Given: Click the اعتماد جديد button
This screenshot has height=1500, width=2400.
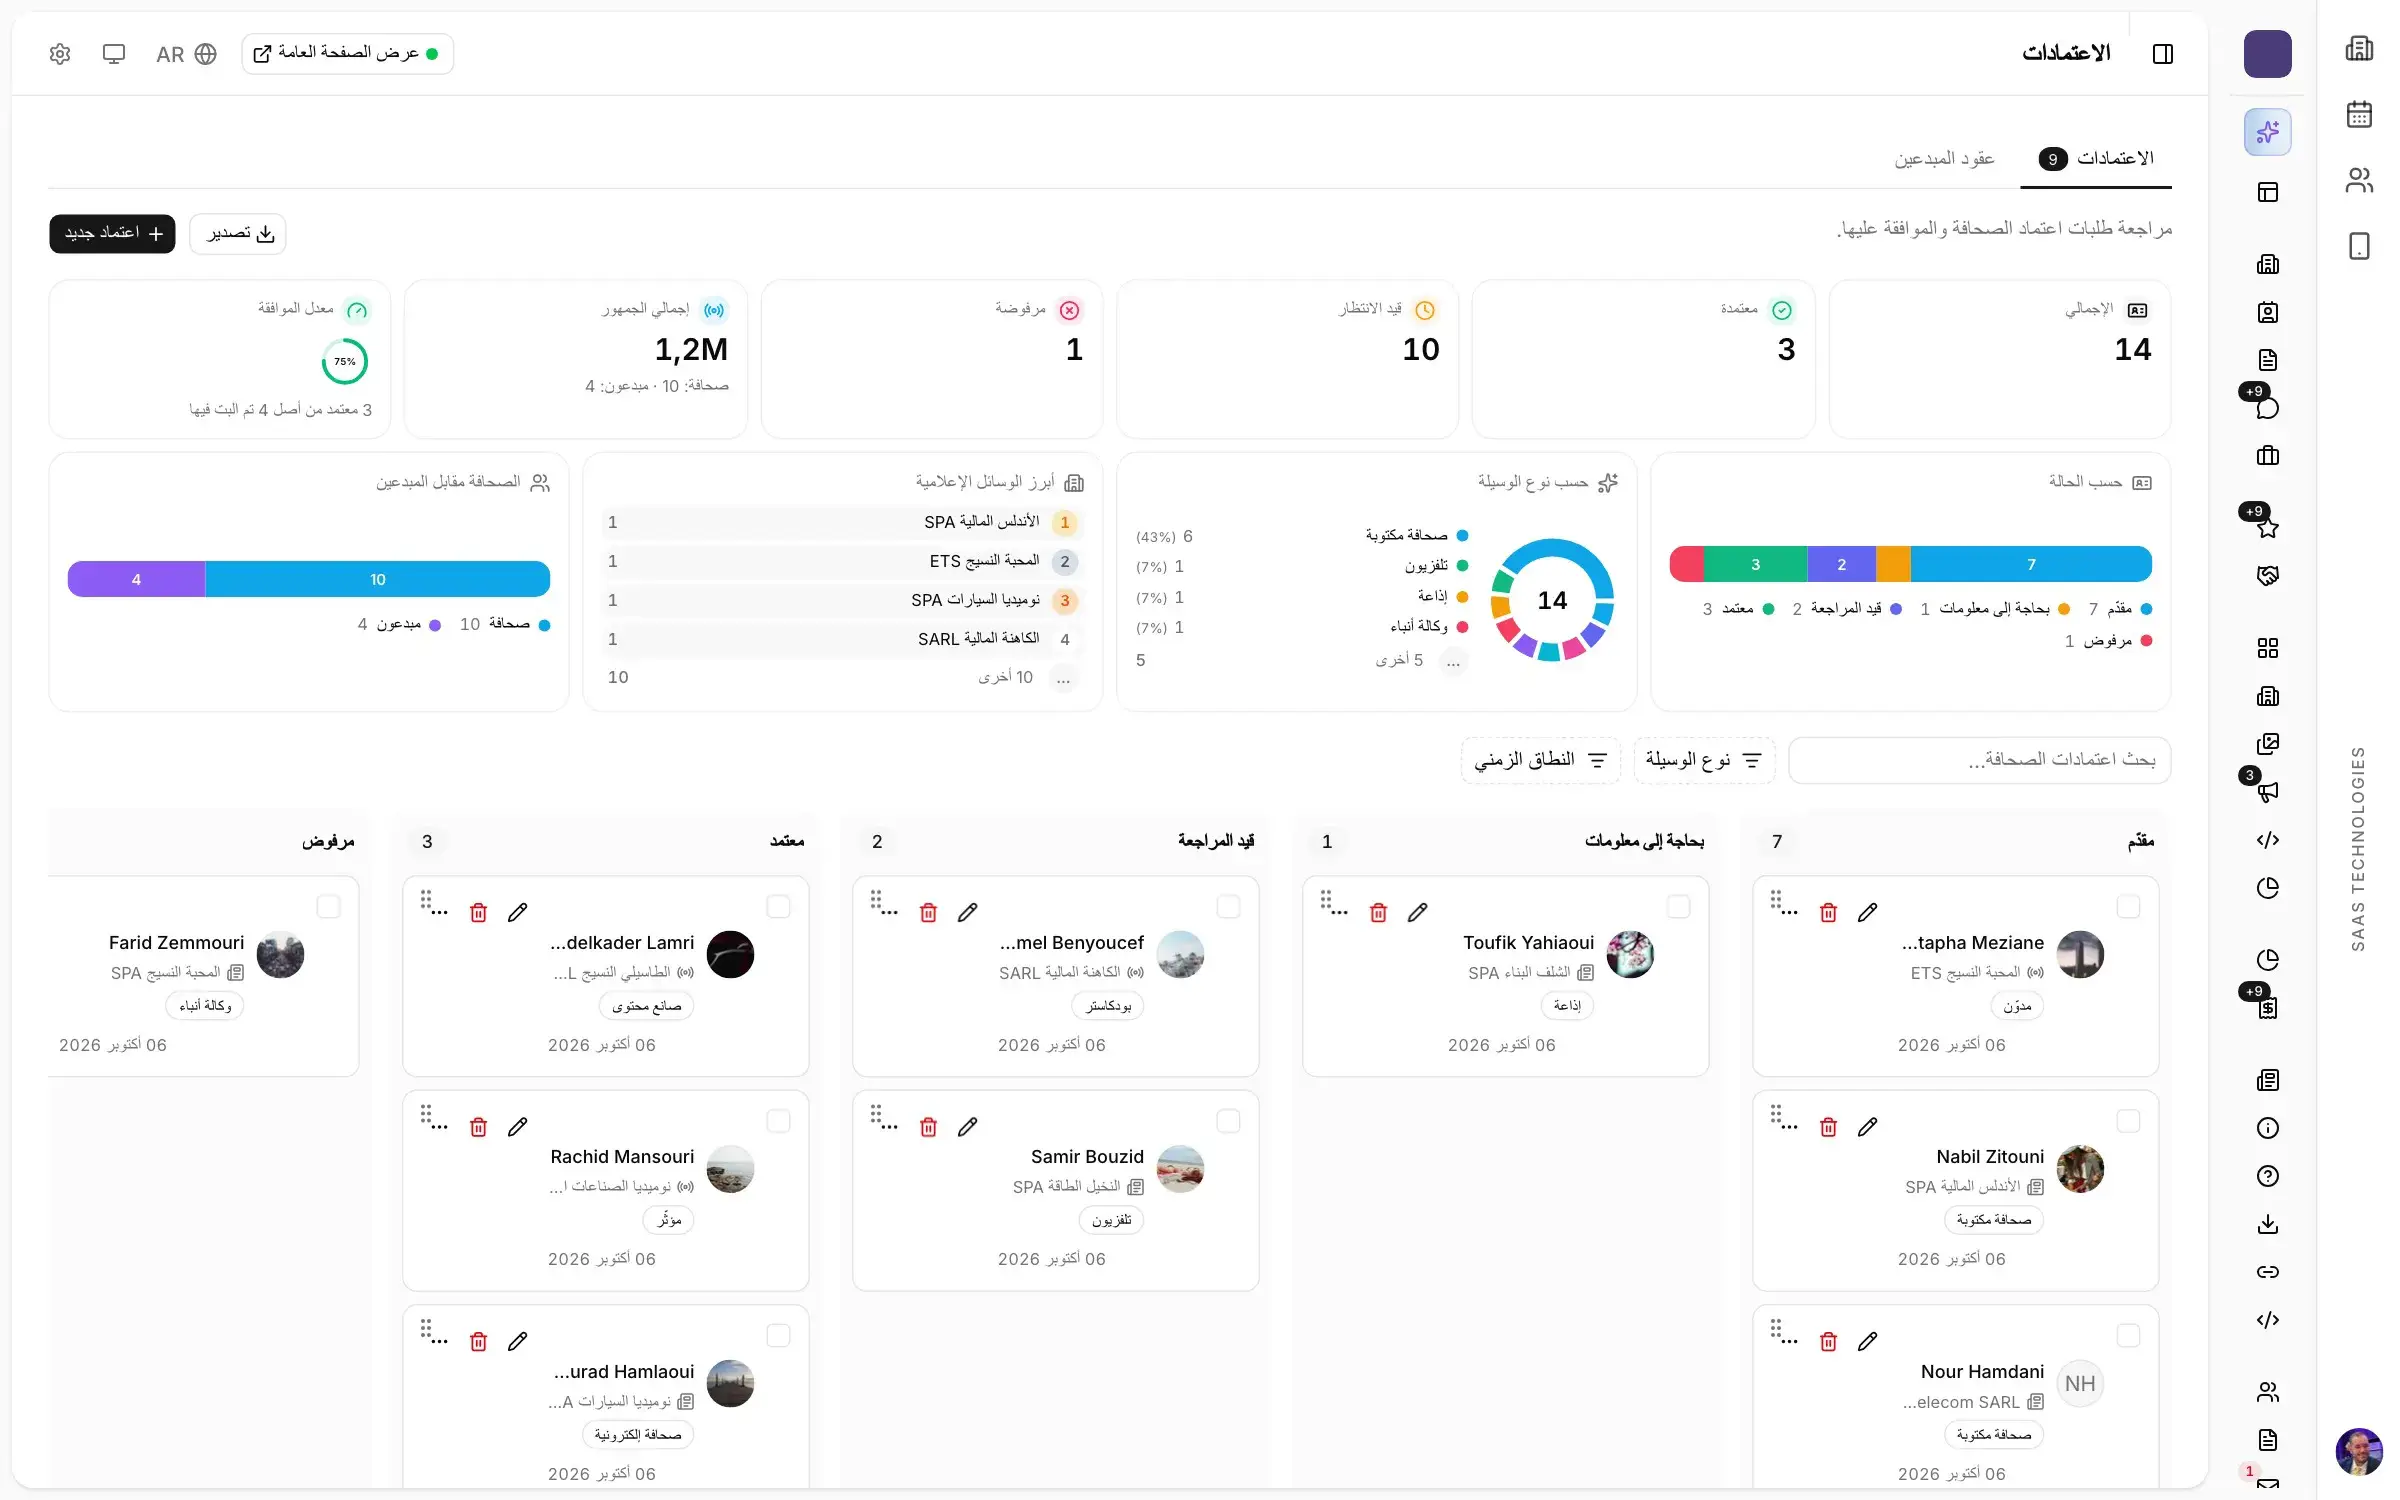Looking at the screenshot, I should [x=112, y=233].
